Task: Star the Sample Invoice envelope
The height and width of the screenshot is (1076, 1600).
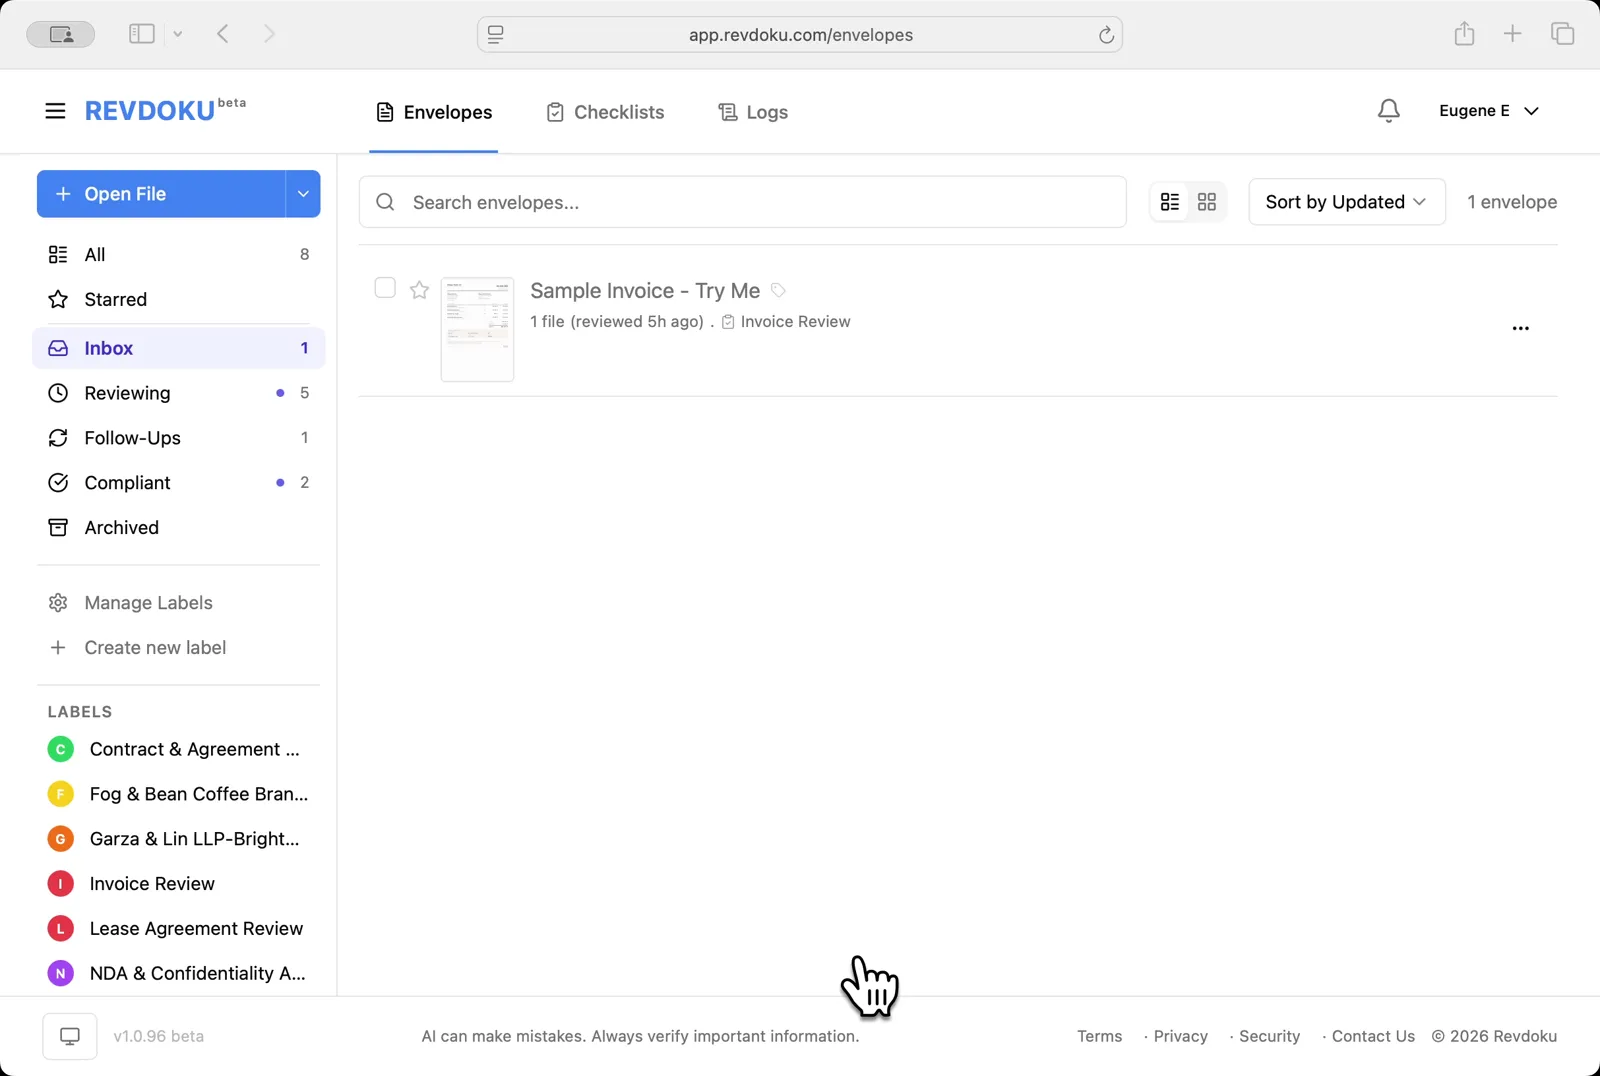Action: [x=419, y=289]
